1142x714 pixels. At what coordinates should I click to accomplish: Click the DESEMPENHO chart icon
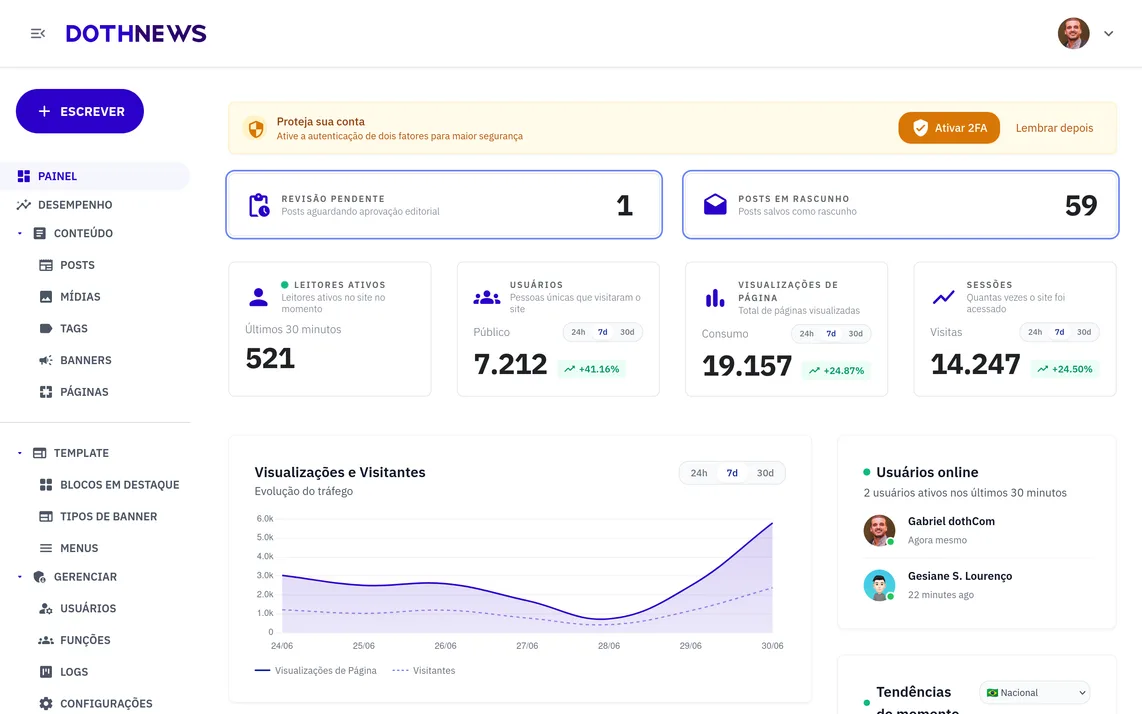point(24,205)
